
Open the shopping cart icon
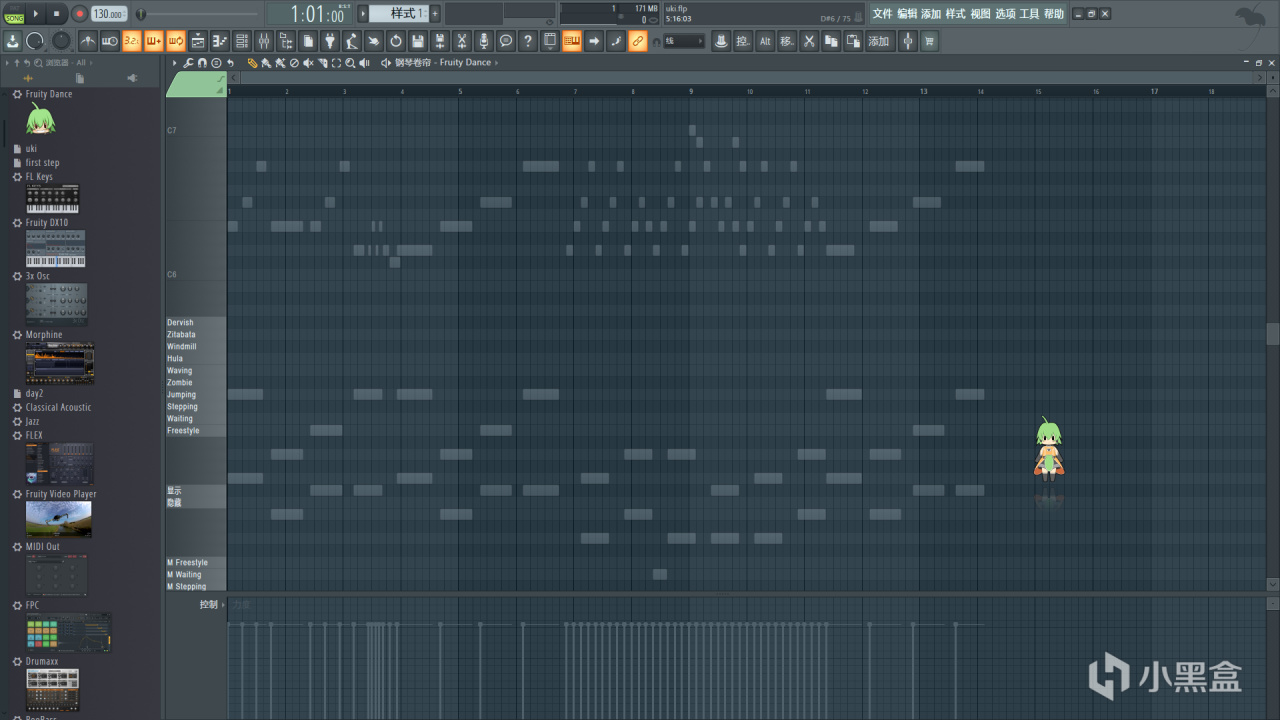[x=930, y=41]
